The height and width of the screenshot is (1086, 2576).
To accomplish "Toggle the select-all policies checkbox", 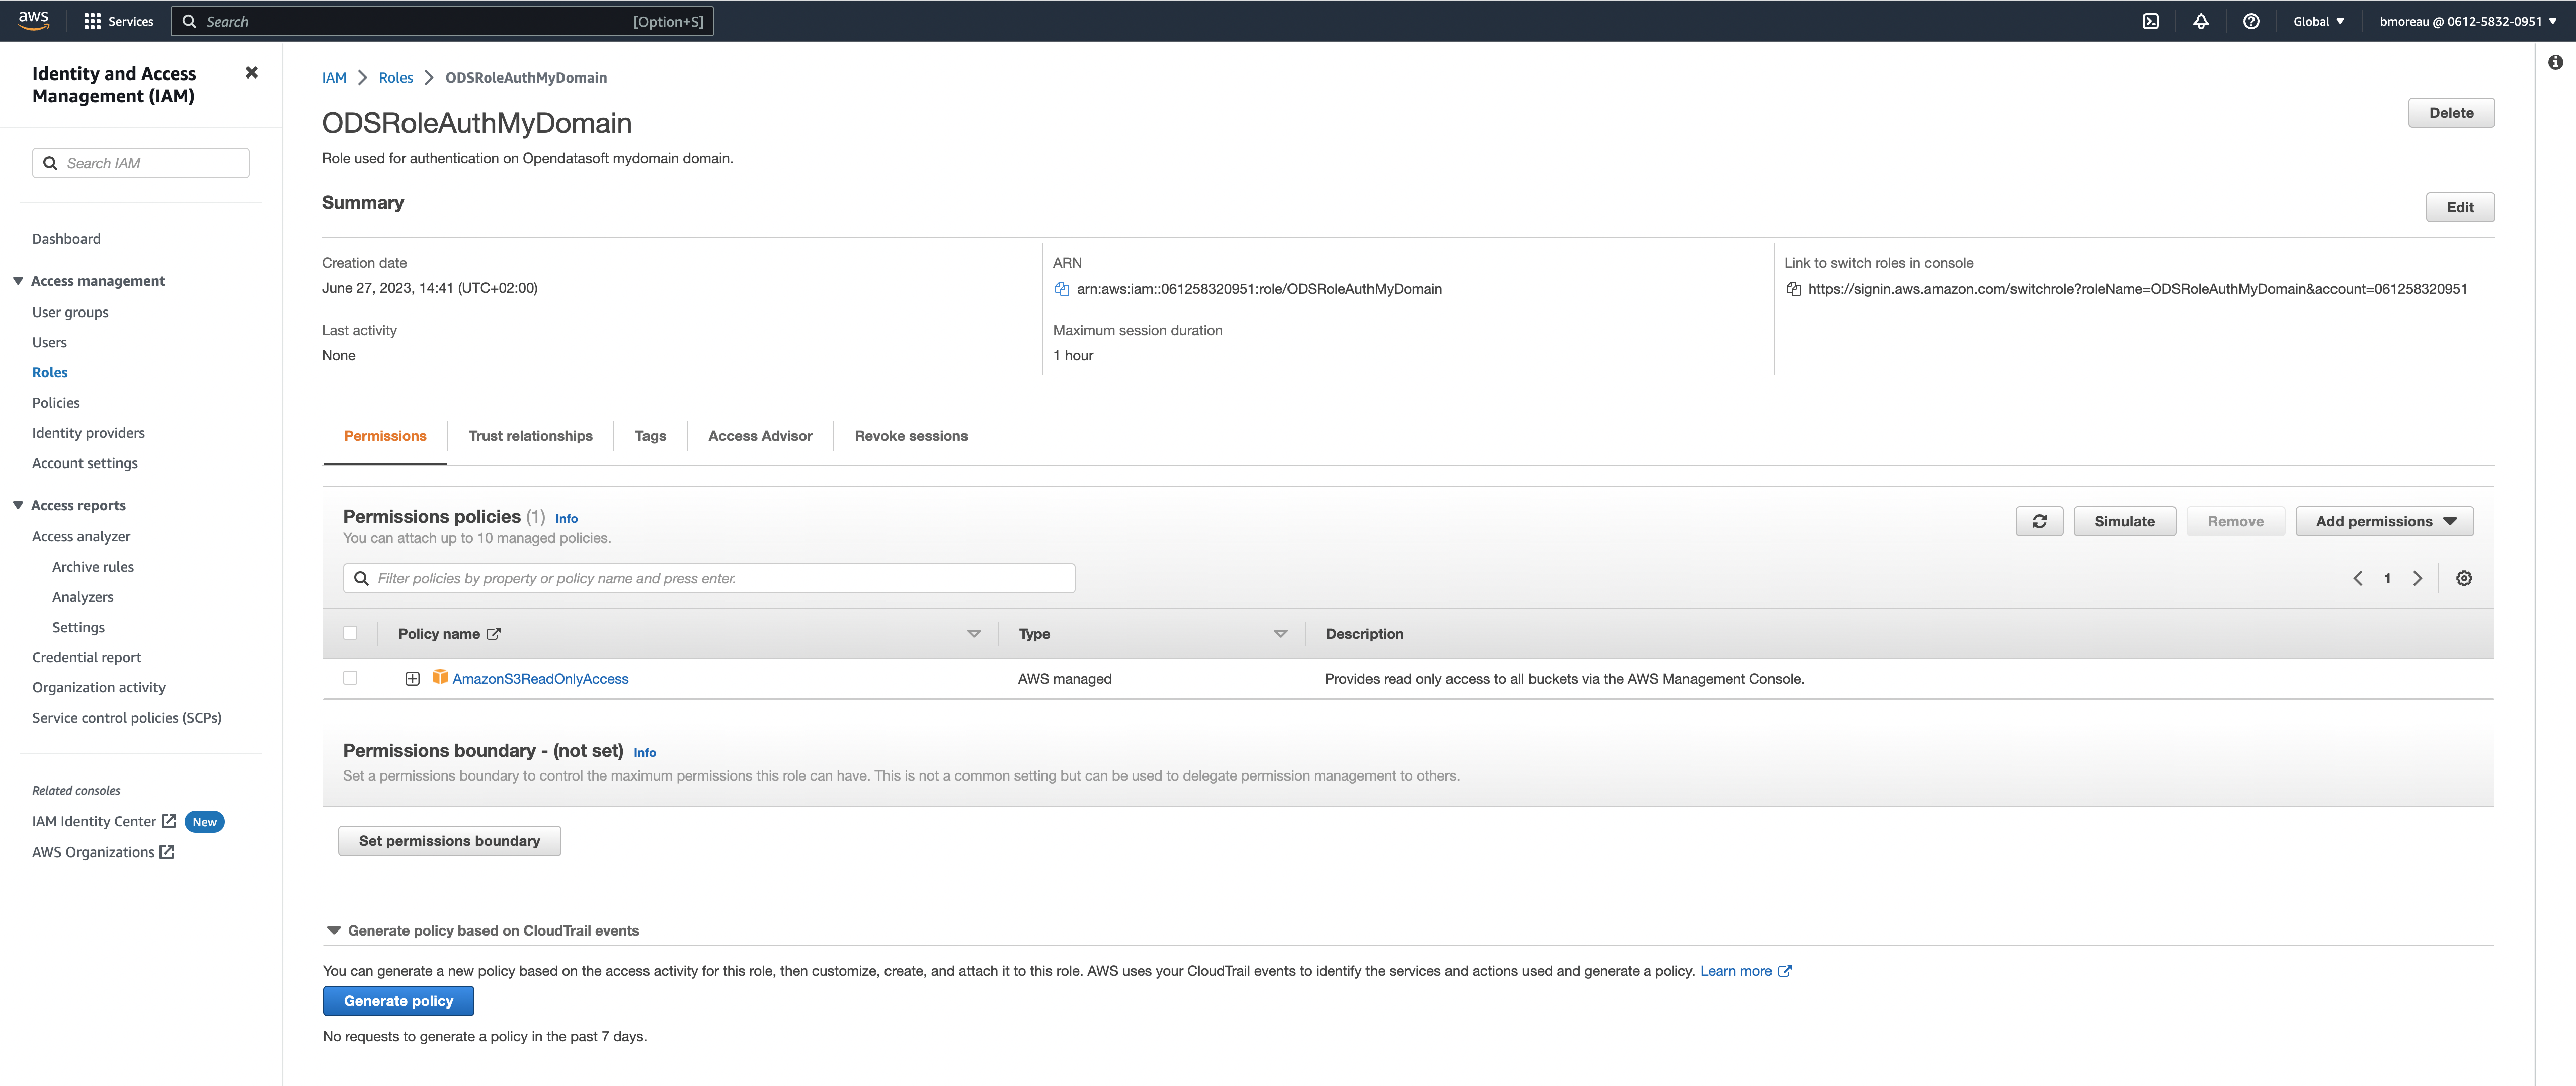I will [x=350, y=633].
